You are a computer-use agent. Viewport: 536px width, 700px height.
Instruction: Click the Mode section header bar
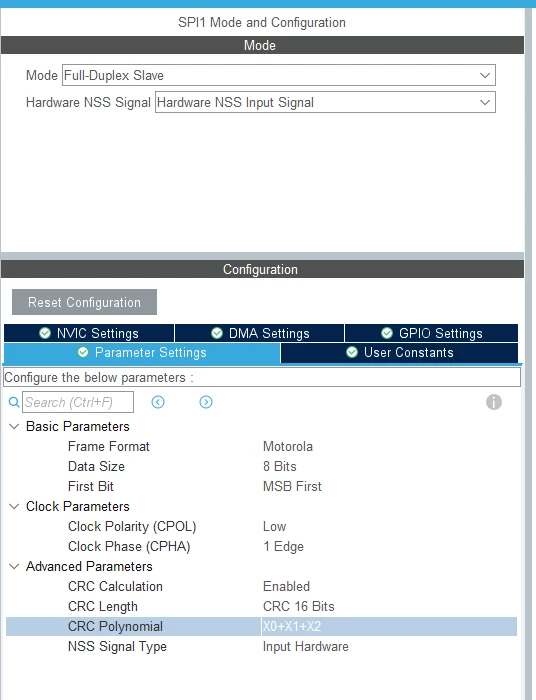tap(262, 45)
